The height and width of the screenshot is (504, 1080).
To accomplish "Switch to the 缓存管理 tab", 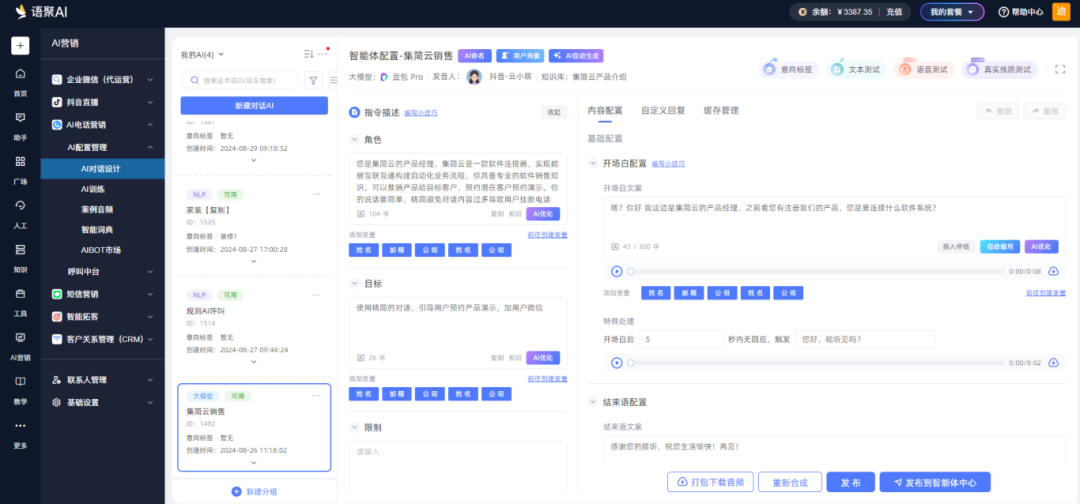I will (720, 110).
